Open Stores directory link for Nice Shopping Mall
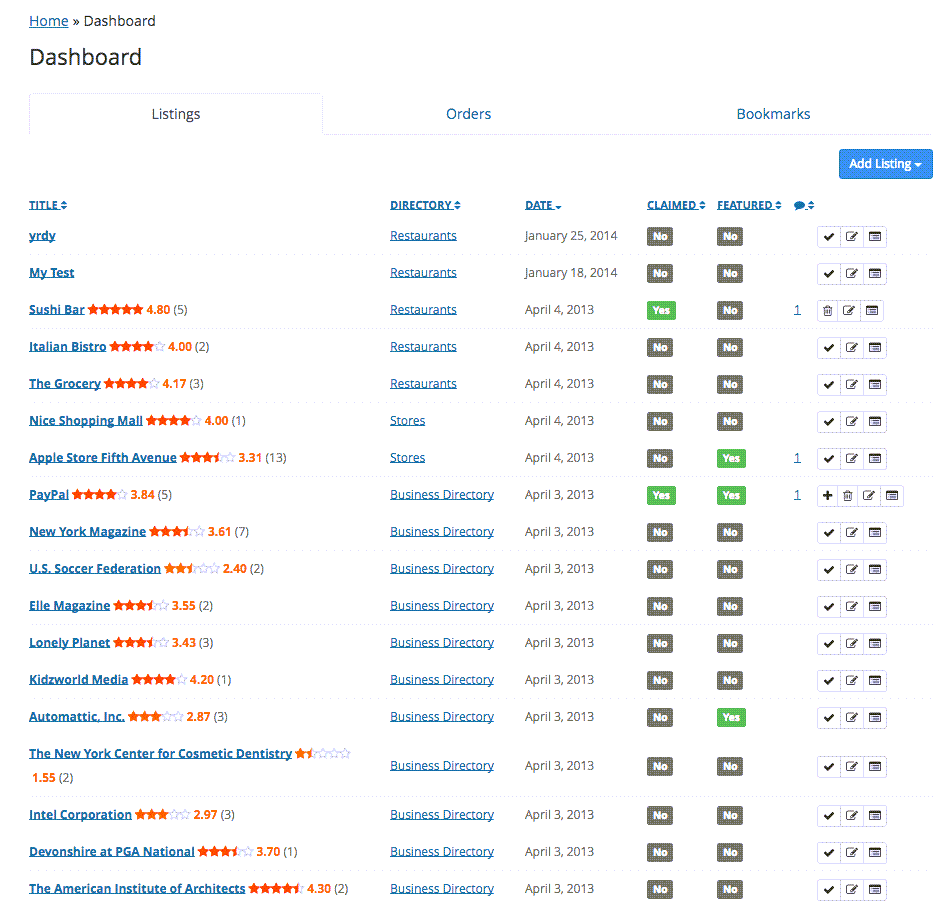The height and width of the screenshot is (920, 950). click(x=407, y=421)
